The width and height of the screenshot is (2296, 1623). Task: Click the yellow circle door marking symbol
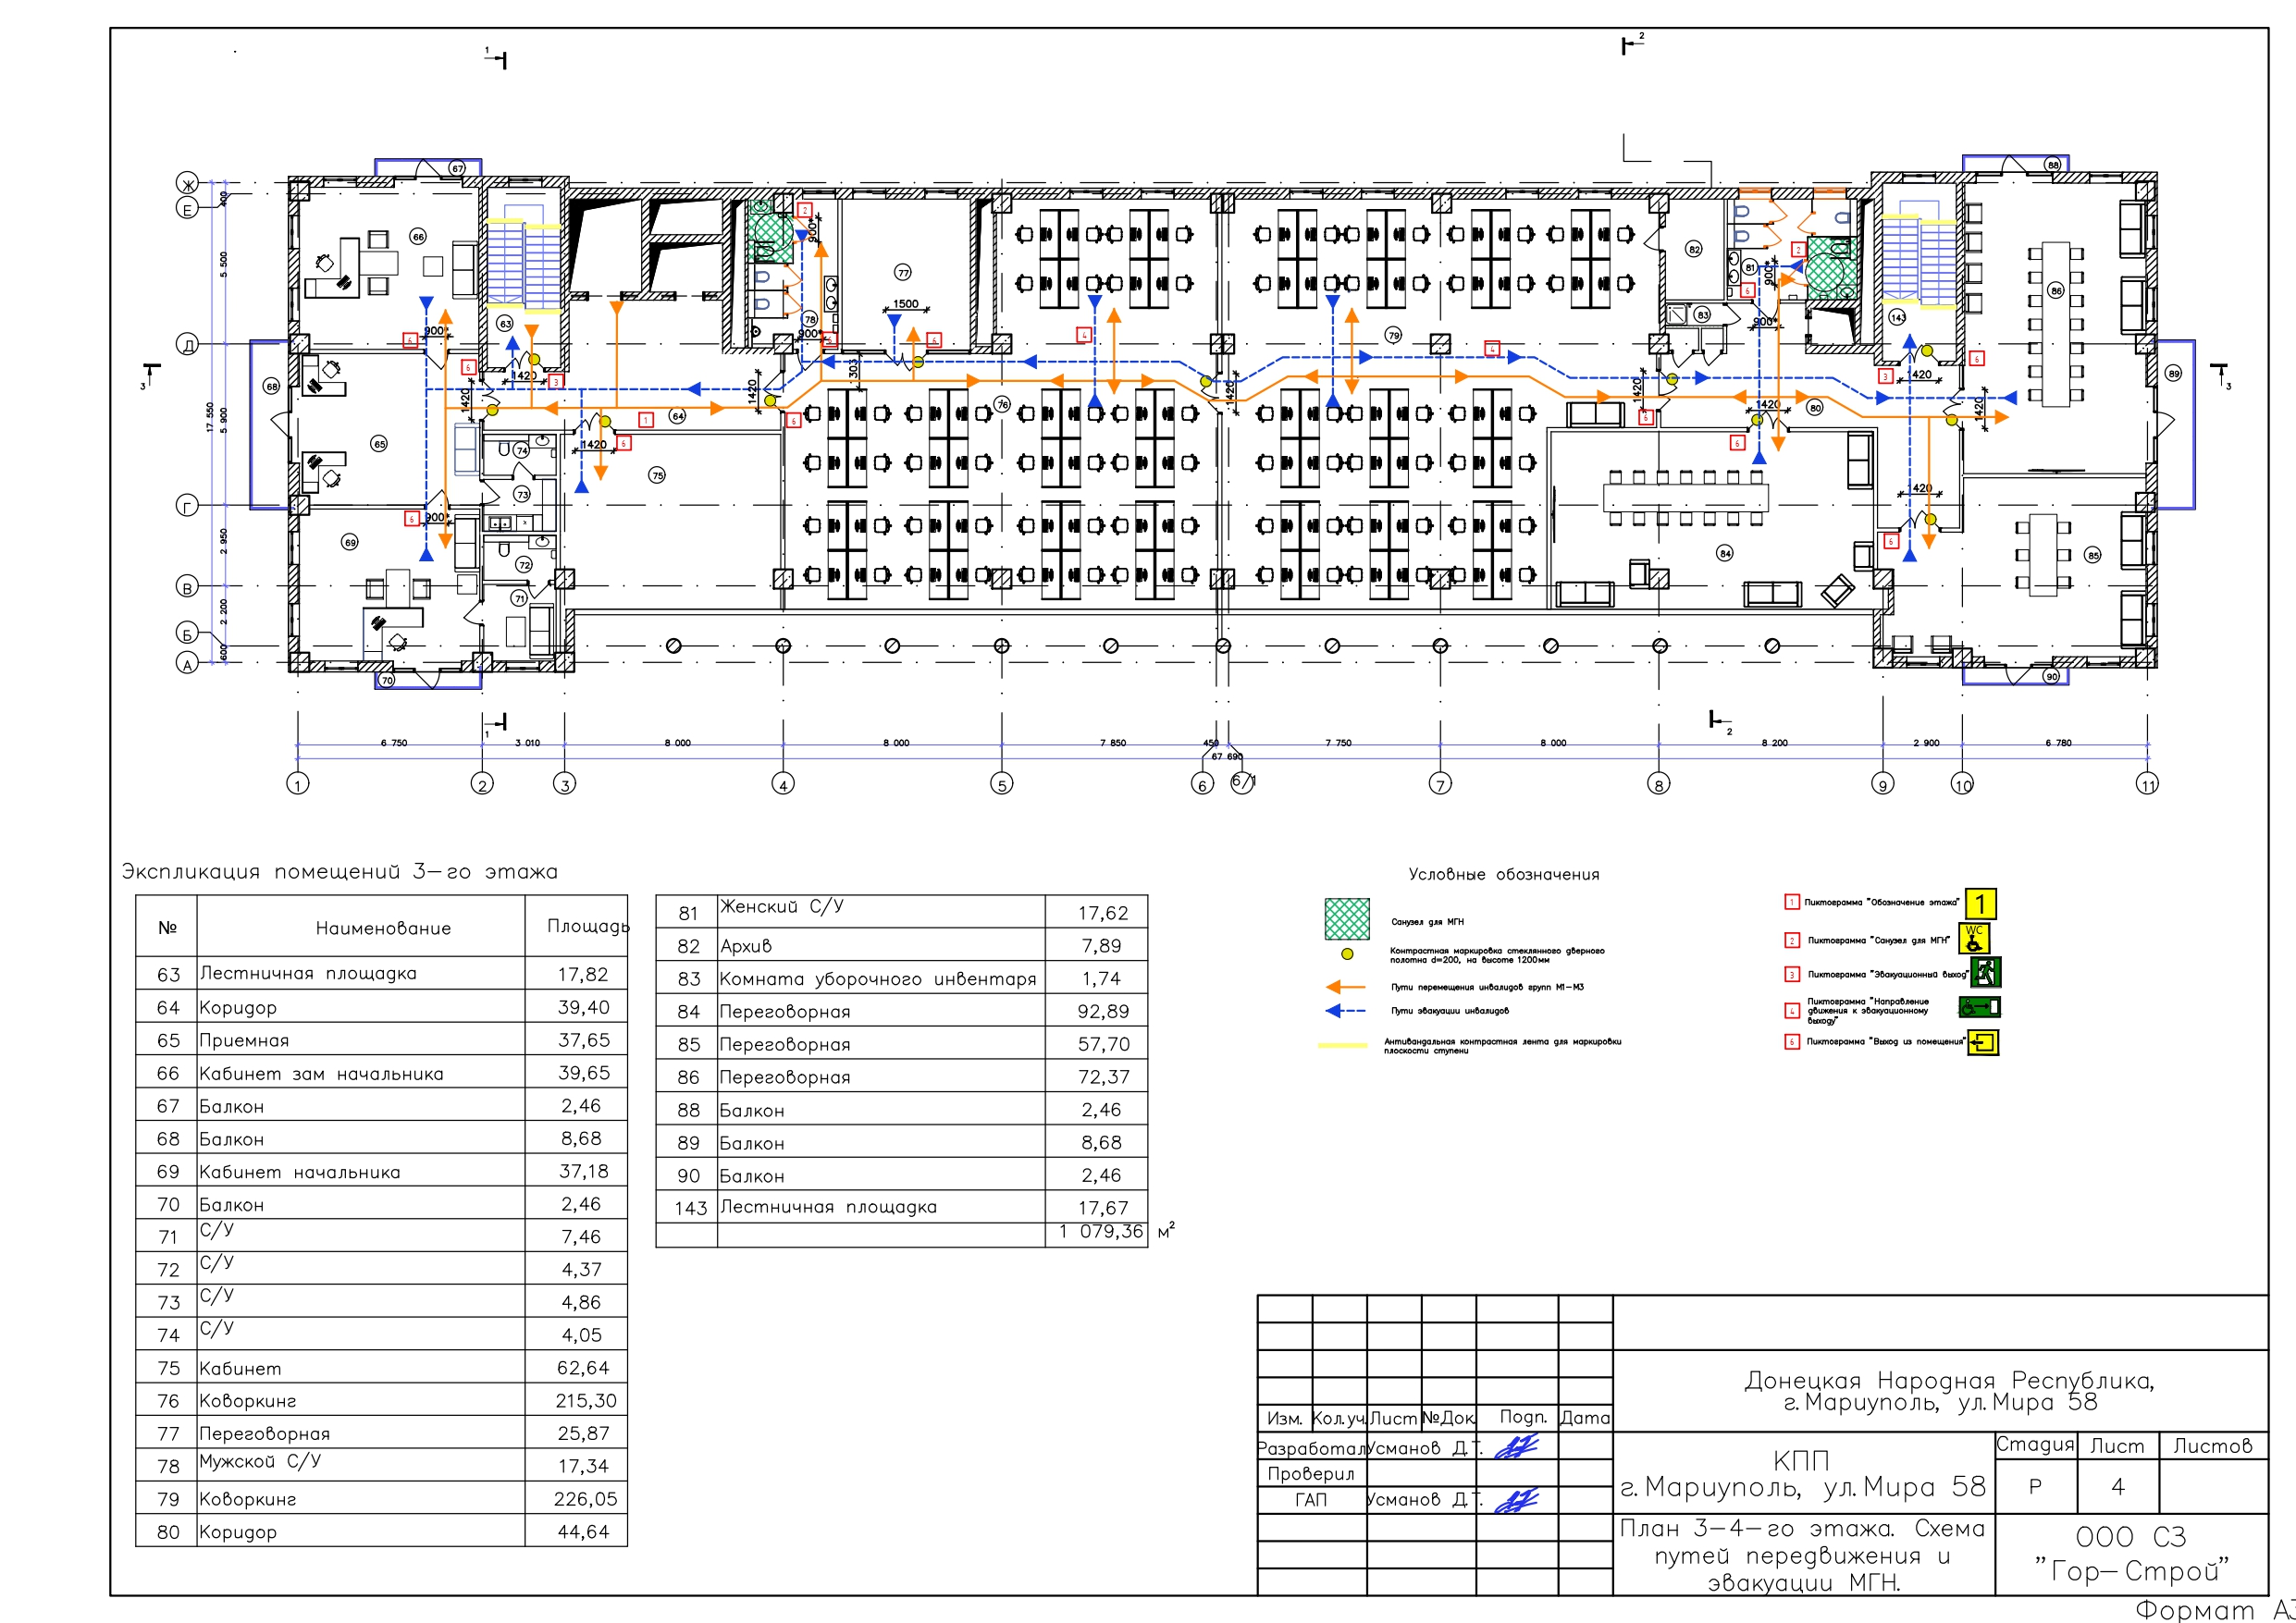[1347, 954]
